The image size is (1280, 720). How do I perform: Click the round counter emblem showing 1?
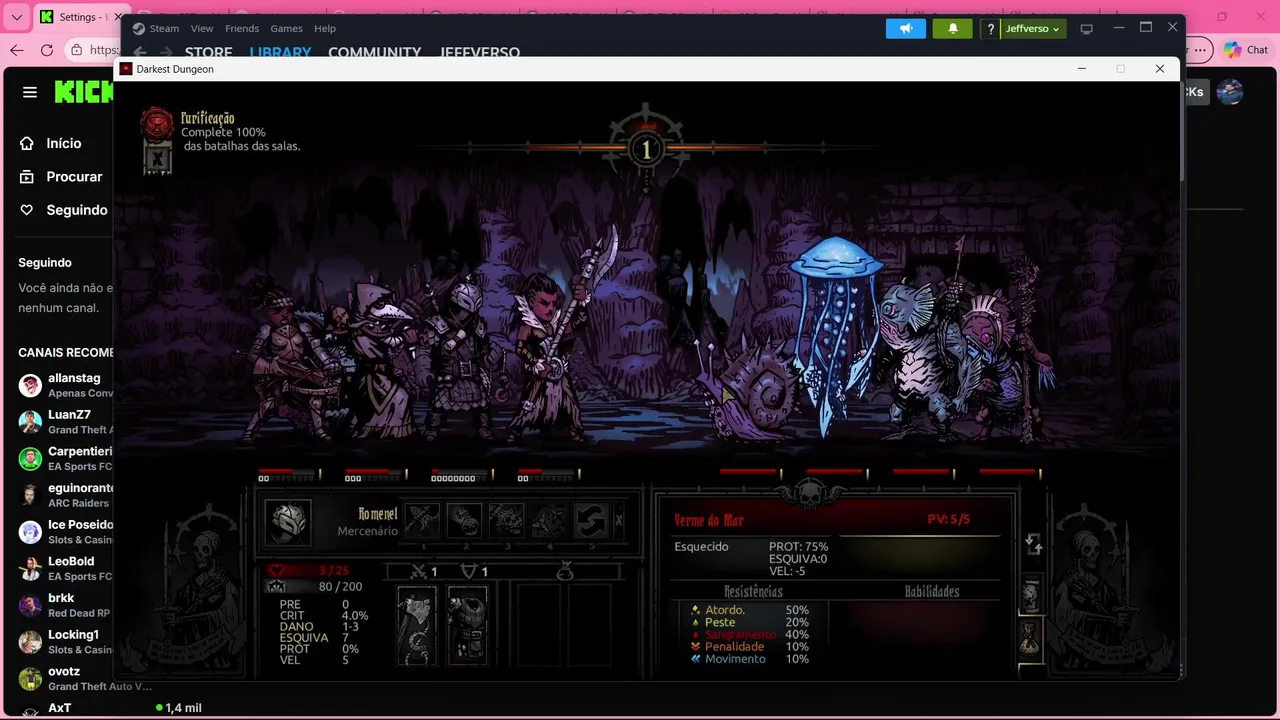pyautogui.click(x=646, y=150)
